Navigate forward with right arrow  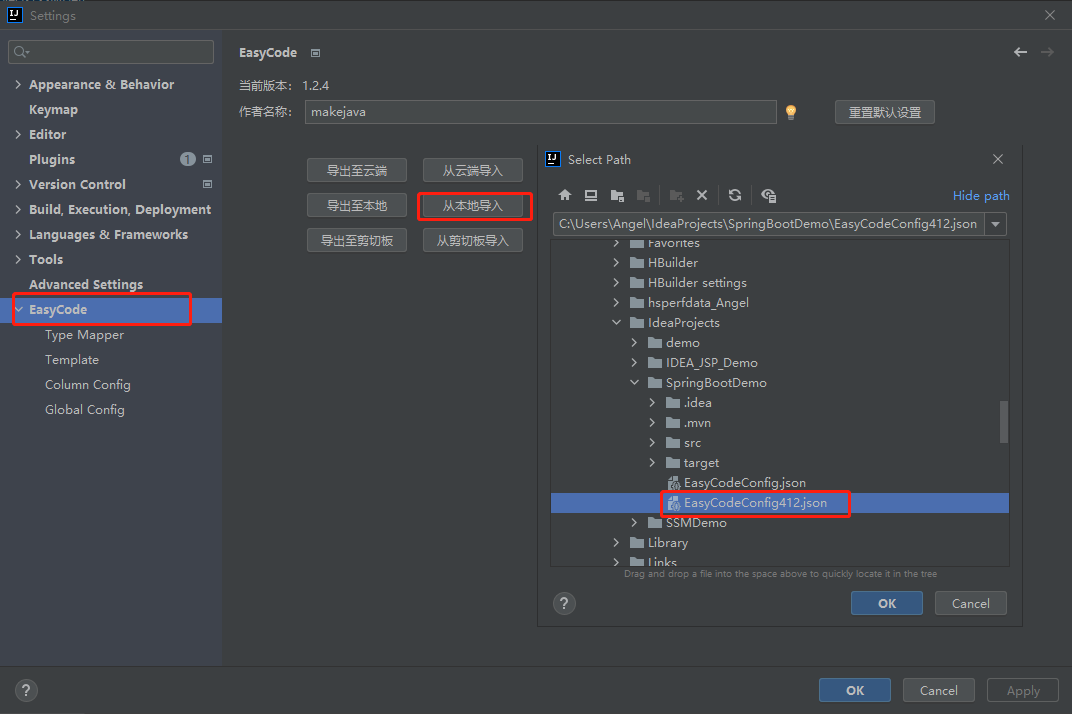(1047, 52)
